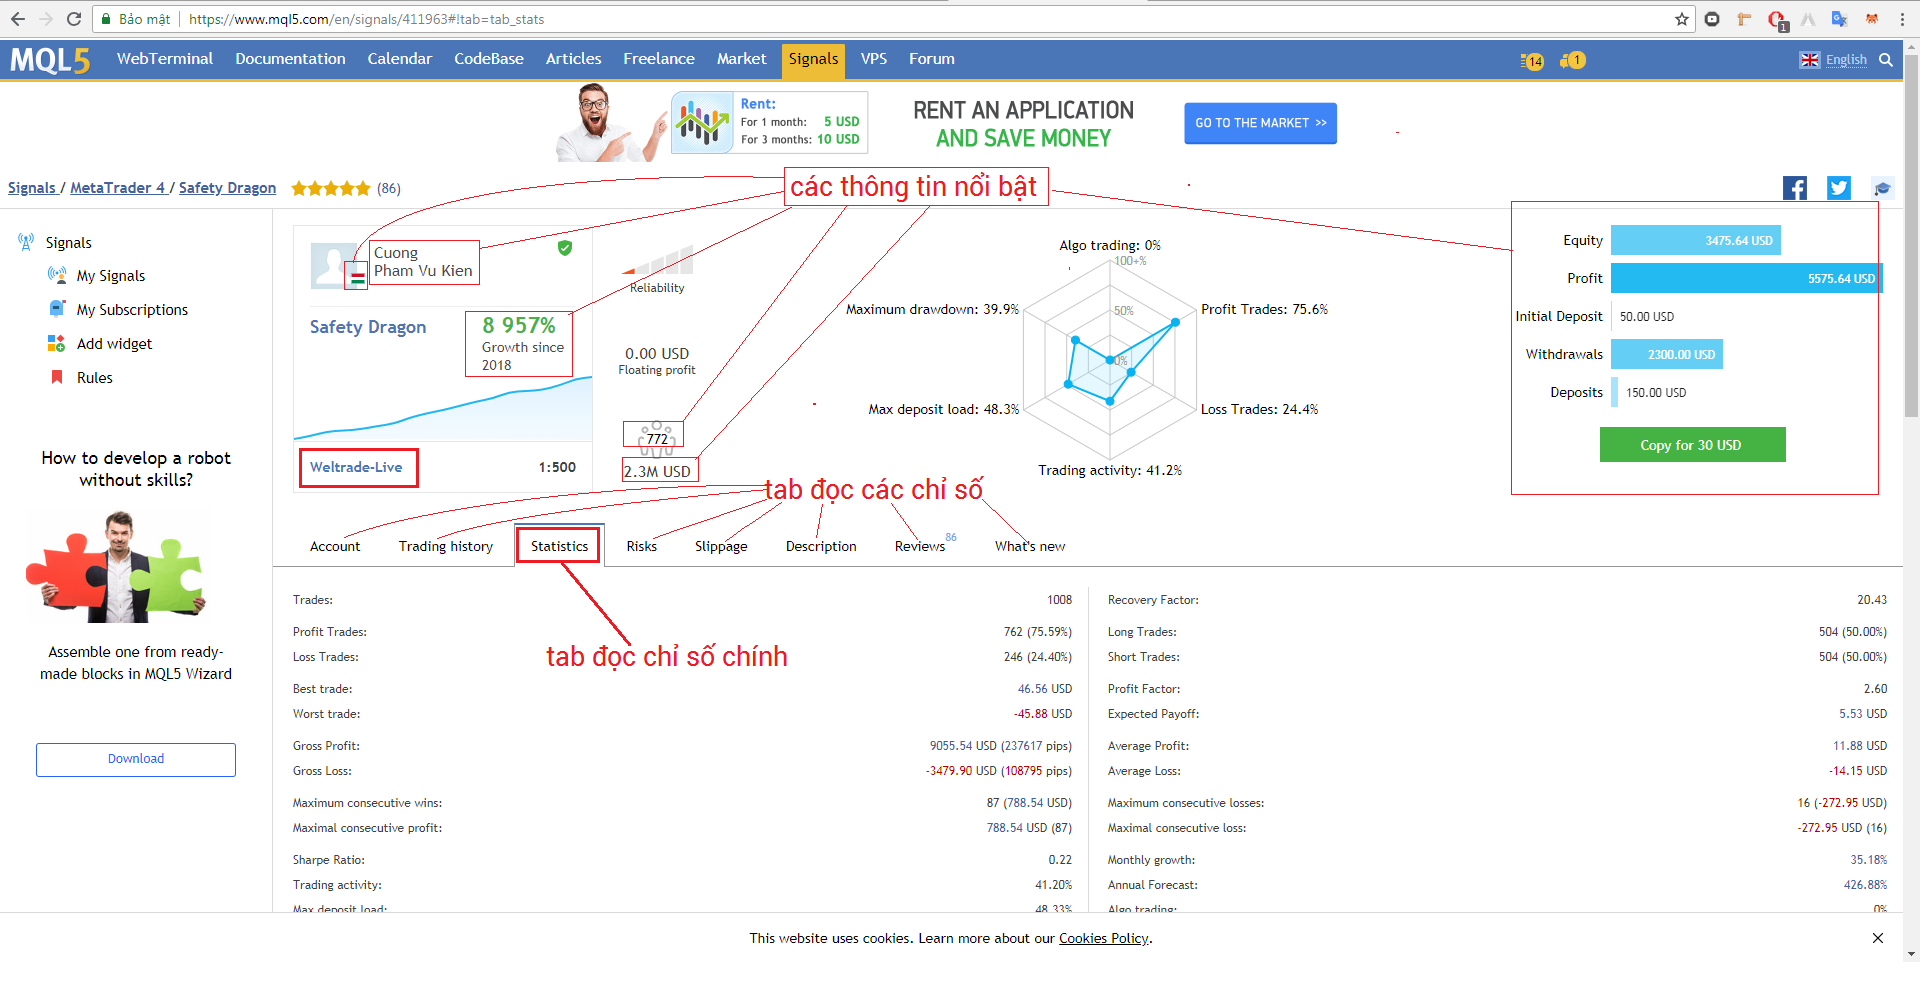Open notifications badge showing 14
1920x990 pixels.
[x=1532, y=61]
